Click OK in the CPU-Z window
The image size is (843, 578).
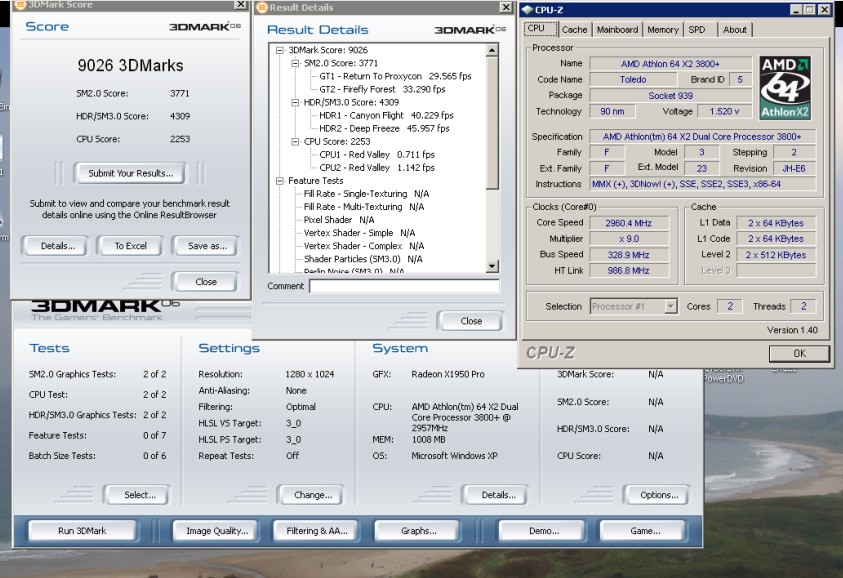(799, 353)
